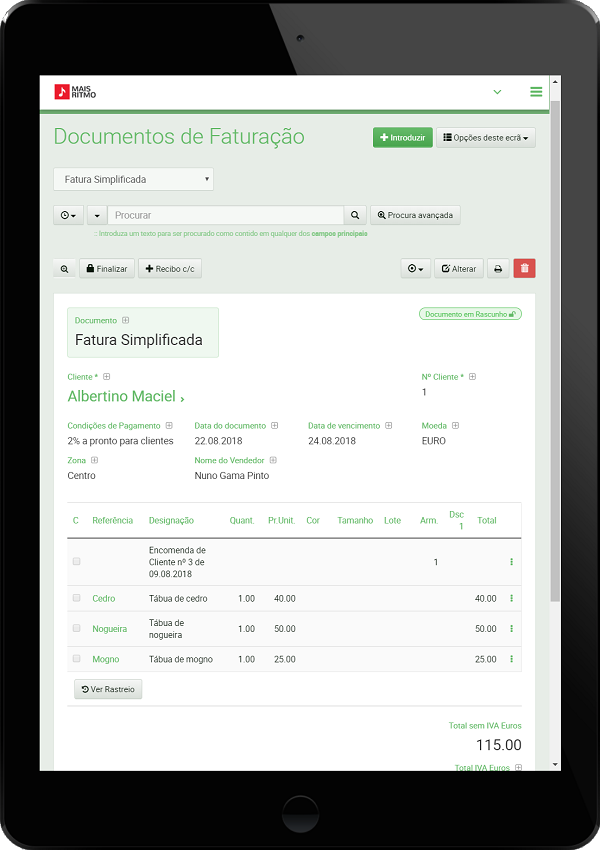600x850 pixels.
Task: Click the red trash delete icon
Action: [x=524, y=268]
